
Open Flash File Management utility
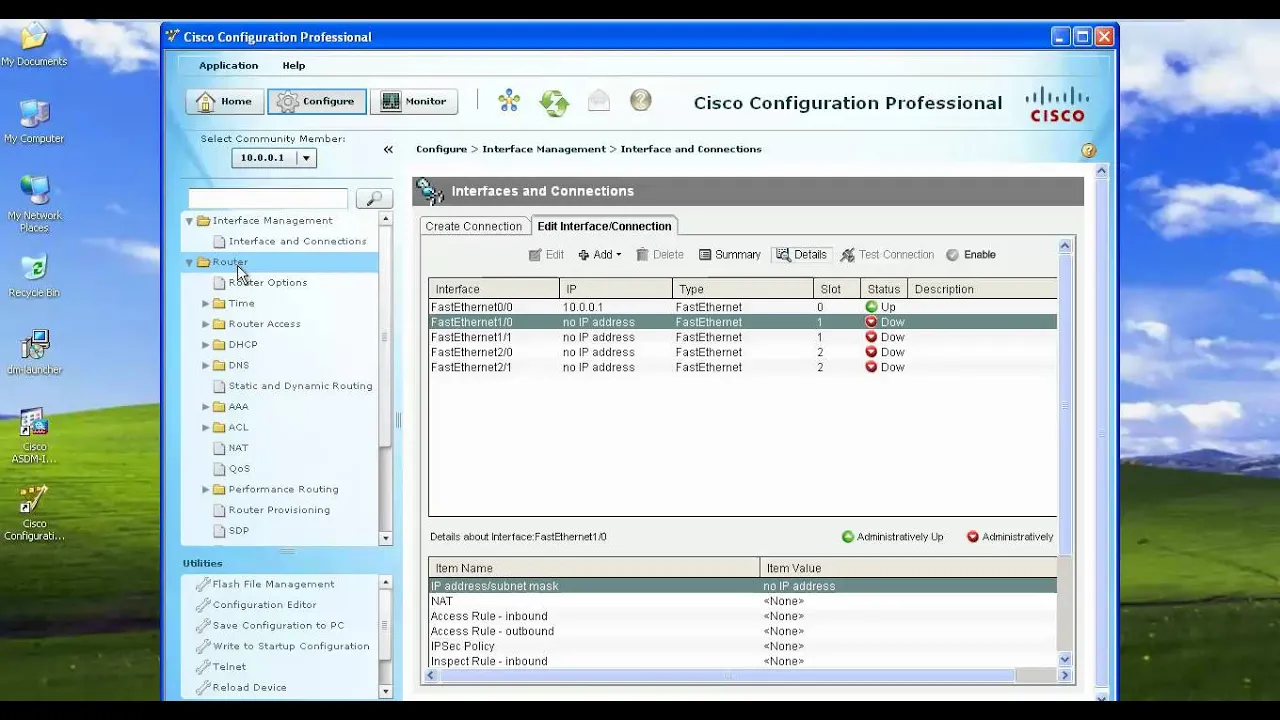[x=273, y=584]
